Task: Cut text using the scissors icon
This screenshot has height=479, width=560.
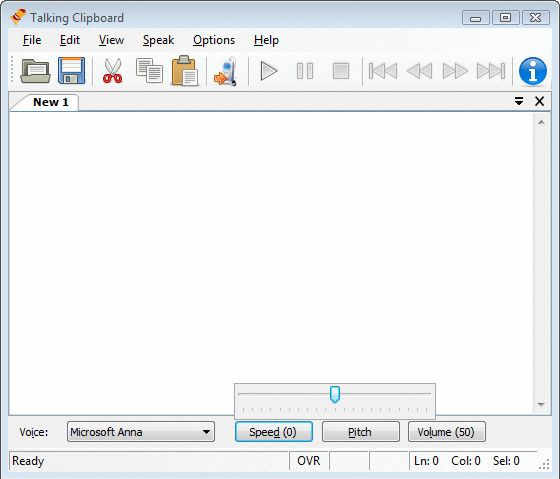Action: [112, 71]
